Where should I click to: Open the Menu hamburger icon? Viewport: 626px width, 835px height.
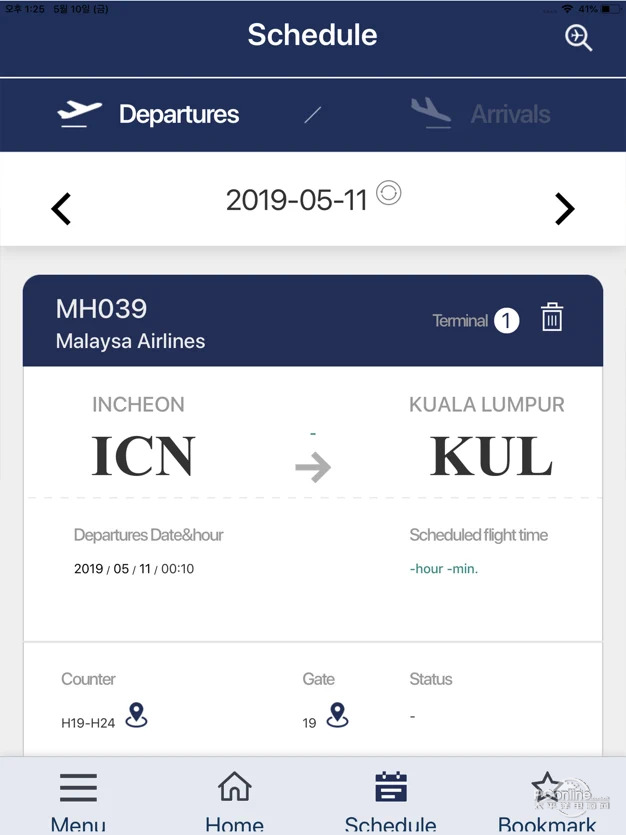(78, 787)
